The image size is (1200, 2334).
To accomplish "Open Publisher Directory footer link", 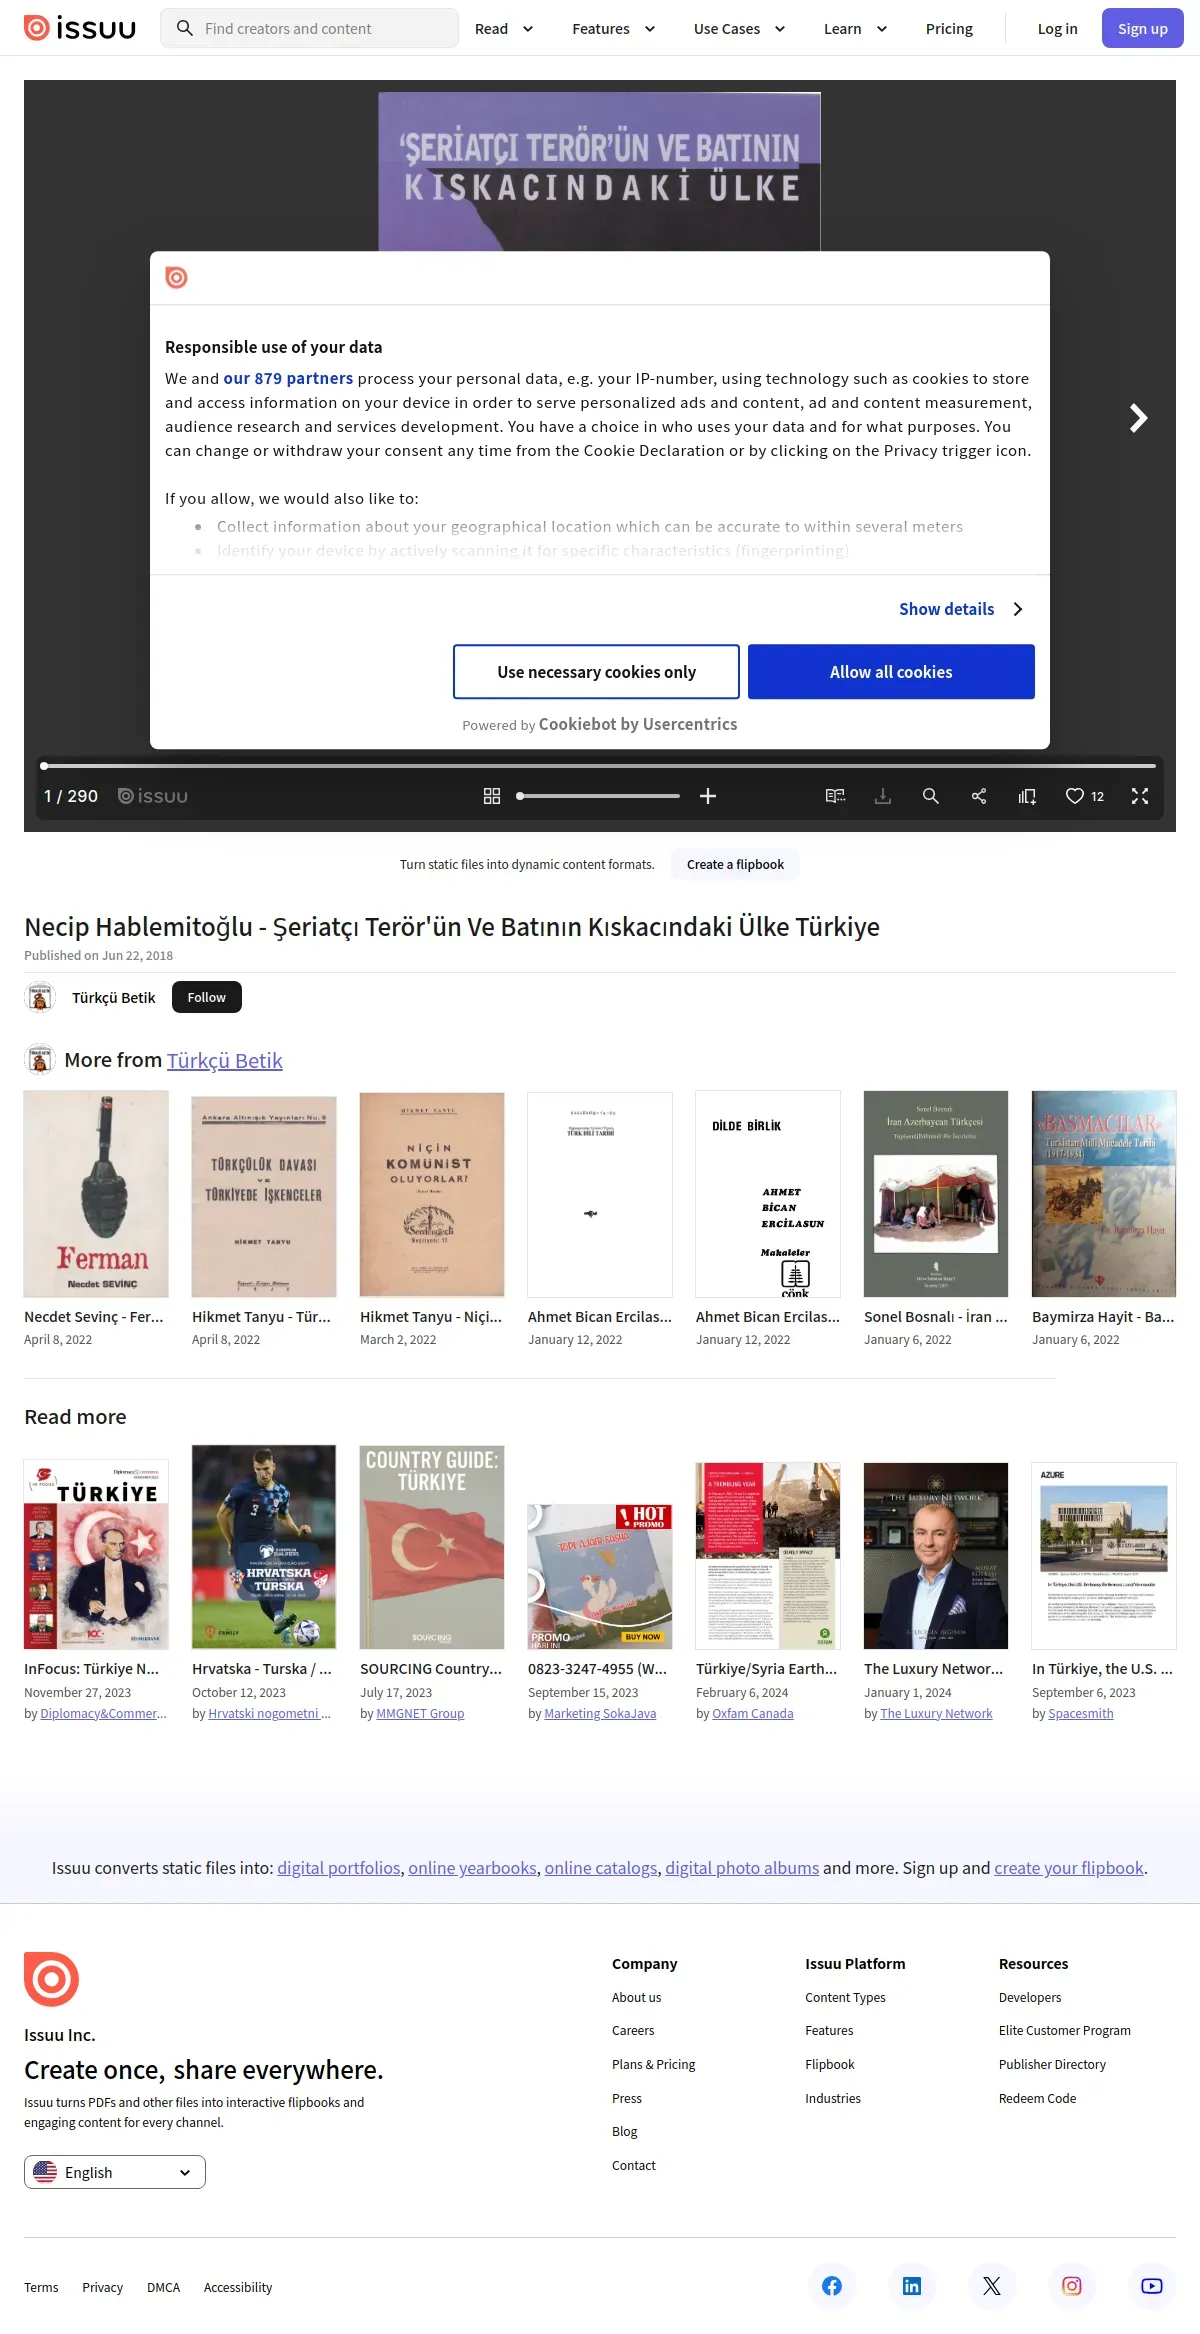I will 1052,2064.
